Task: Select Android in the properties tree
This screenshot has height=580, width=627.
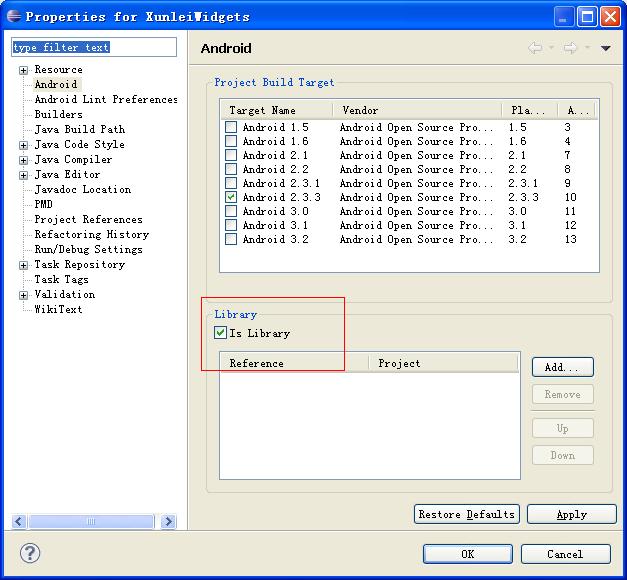Action: [56, 84]
